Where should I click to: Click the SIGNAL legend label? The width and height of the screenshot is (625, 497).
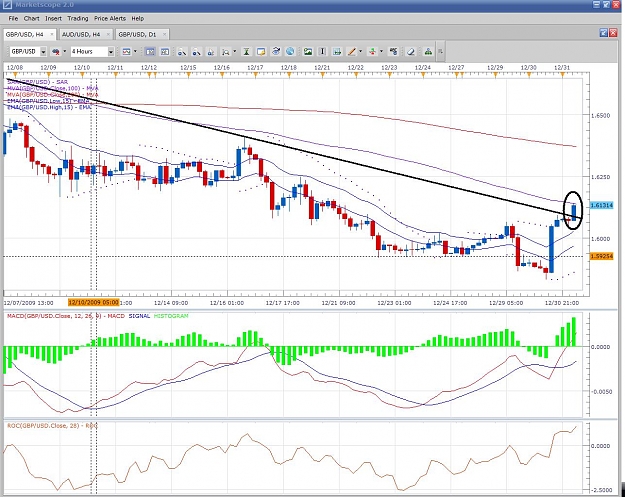pos(139,316)
